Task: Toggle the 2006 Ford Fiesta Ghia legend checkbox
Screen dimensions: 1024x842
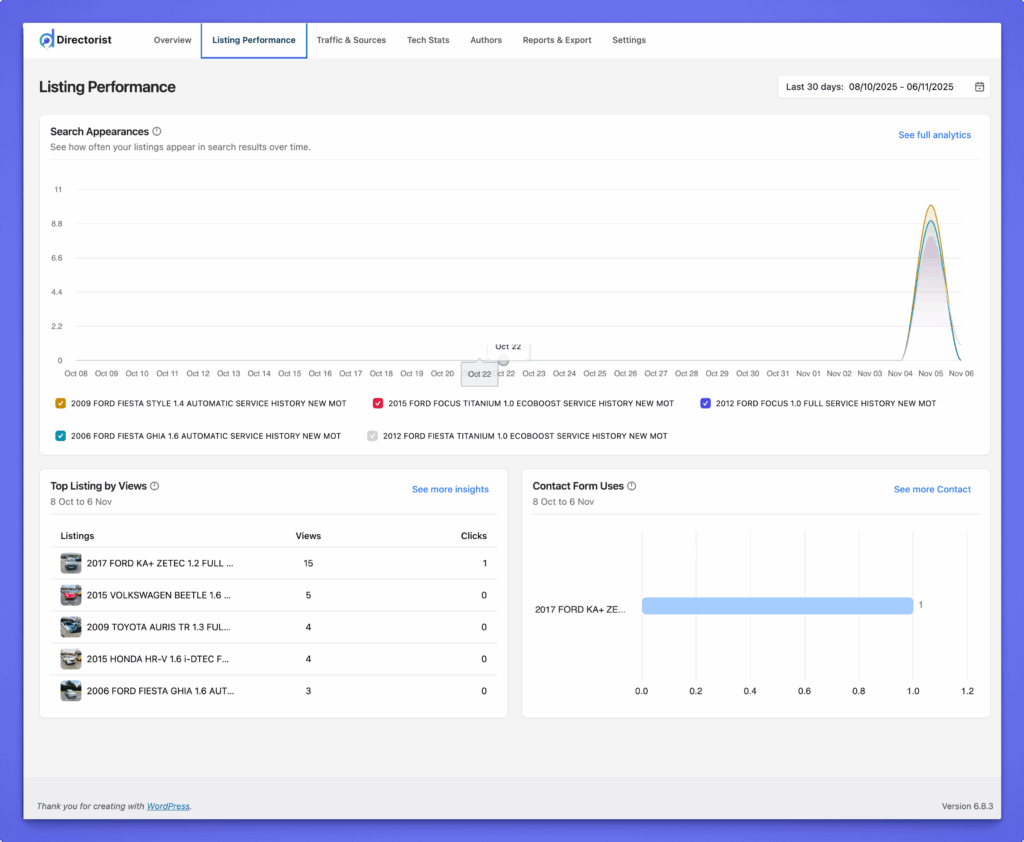Action: 61,436
